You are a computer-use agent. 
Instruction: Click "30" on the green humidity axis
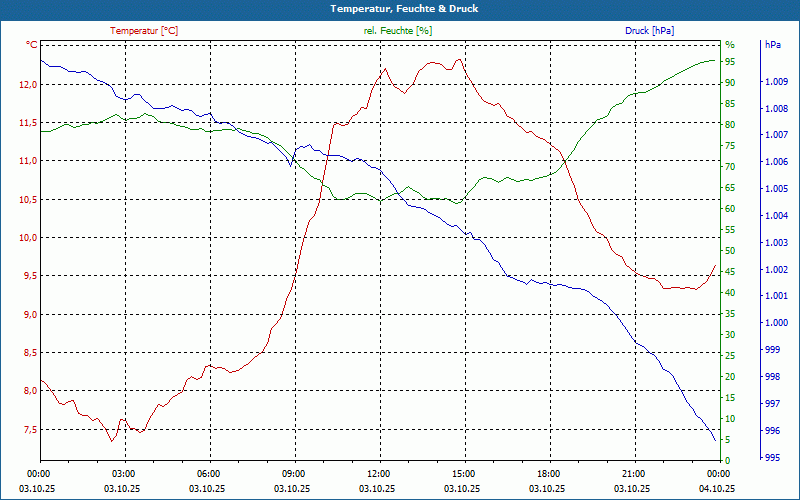pyautogui.click(x=730, y=335)
